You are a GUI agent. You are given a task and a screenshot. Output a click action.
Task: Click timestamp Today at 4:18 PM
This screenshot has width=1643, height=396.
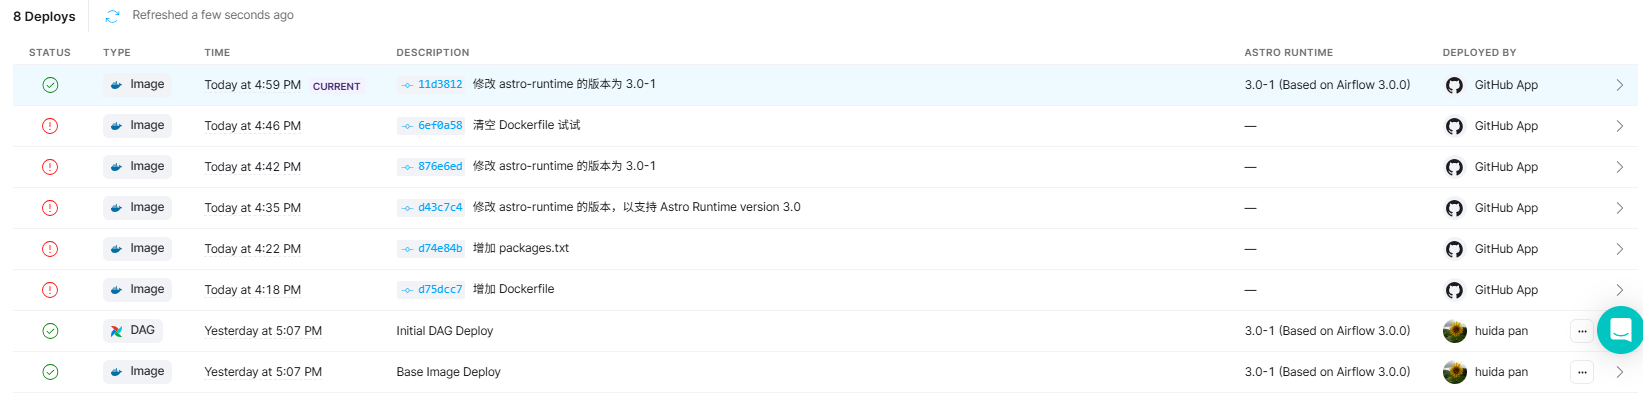point(252,290)
